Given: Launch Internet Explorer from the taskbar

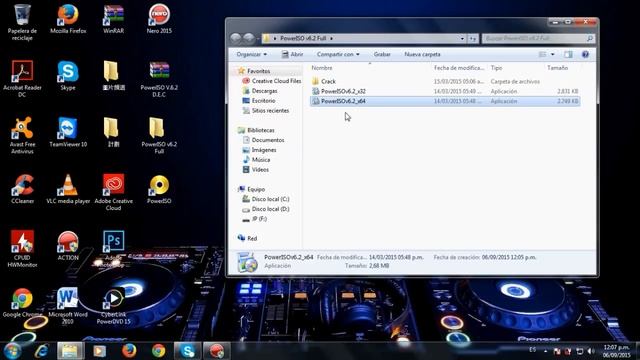Looking at the screenshot, I should [41, 351].
